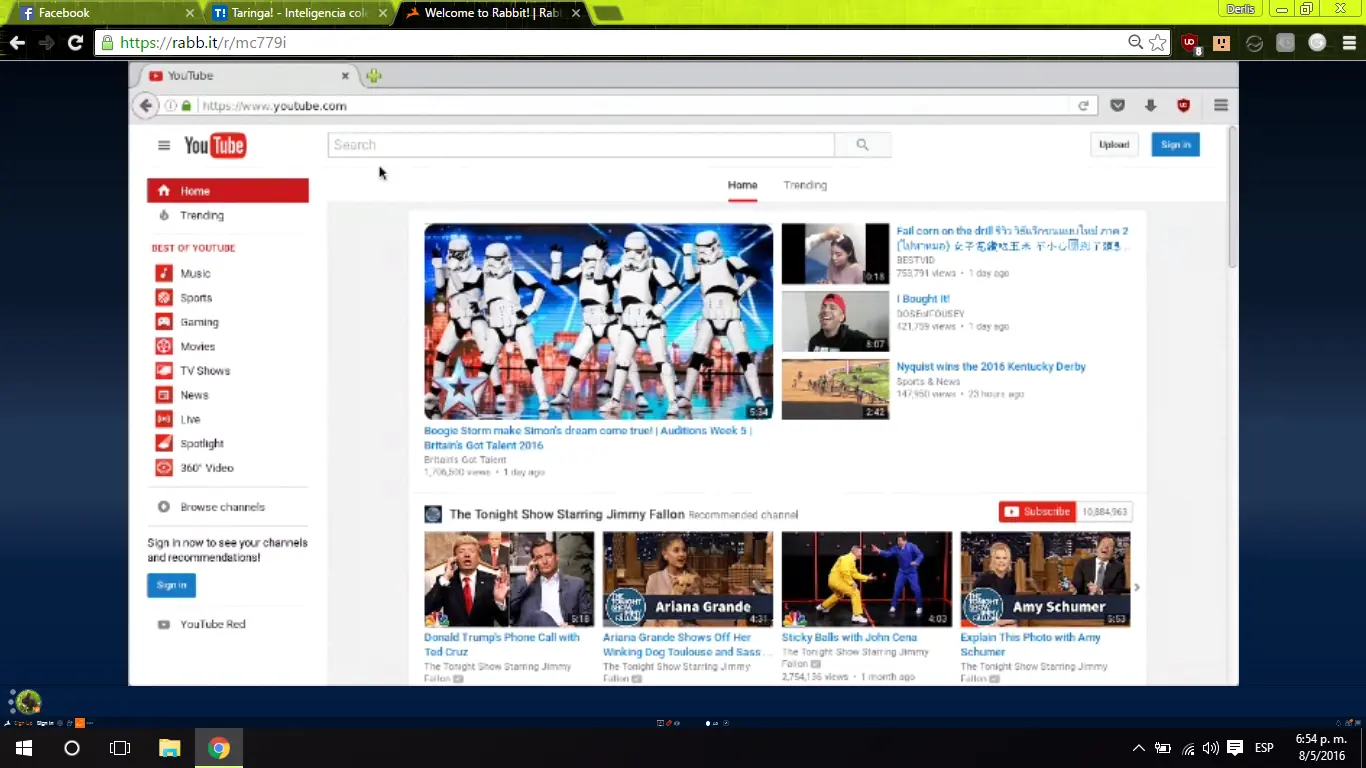The width and height of the screenshot is (1366, 768).
Task: Open the Chrome main menu
Action: (1350, 43)
